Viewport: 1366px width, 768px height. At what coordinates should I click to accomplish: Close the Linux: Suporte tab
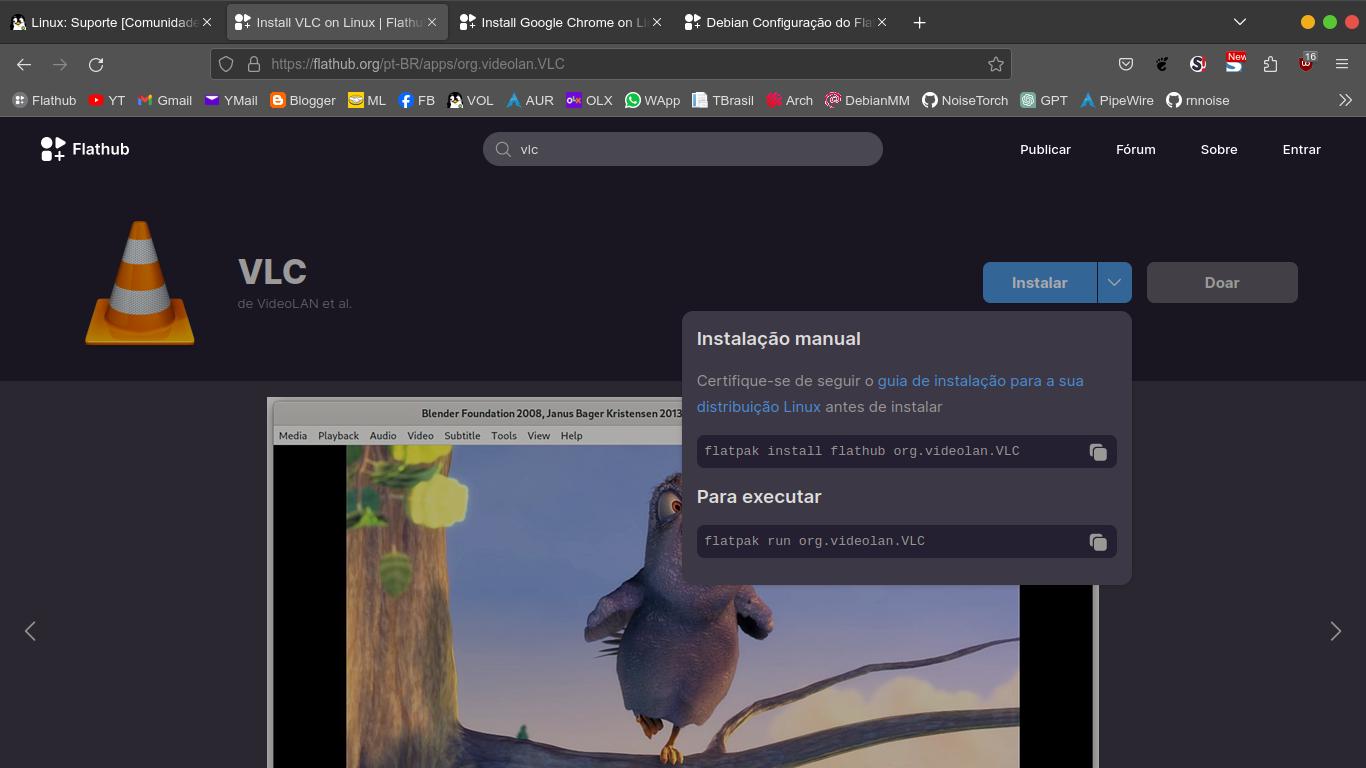(207, 22)
